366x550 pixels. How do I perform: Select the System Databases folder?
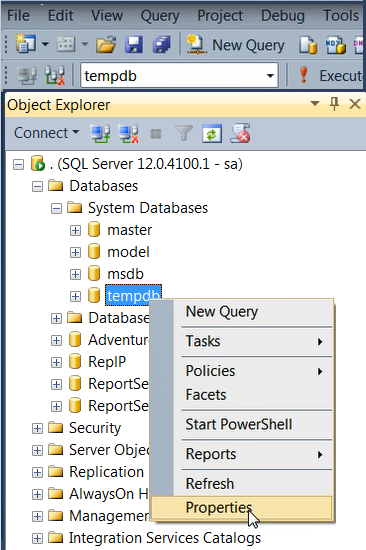pyautogui.click(x=148, y=208)
